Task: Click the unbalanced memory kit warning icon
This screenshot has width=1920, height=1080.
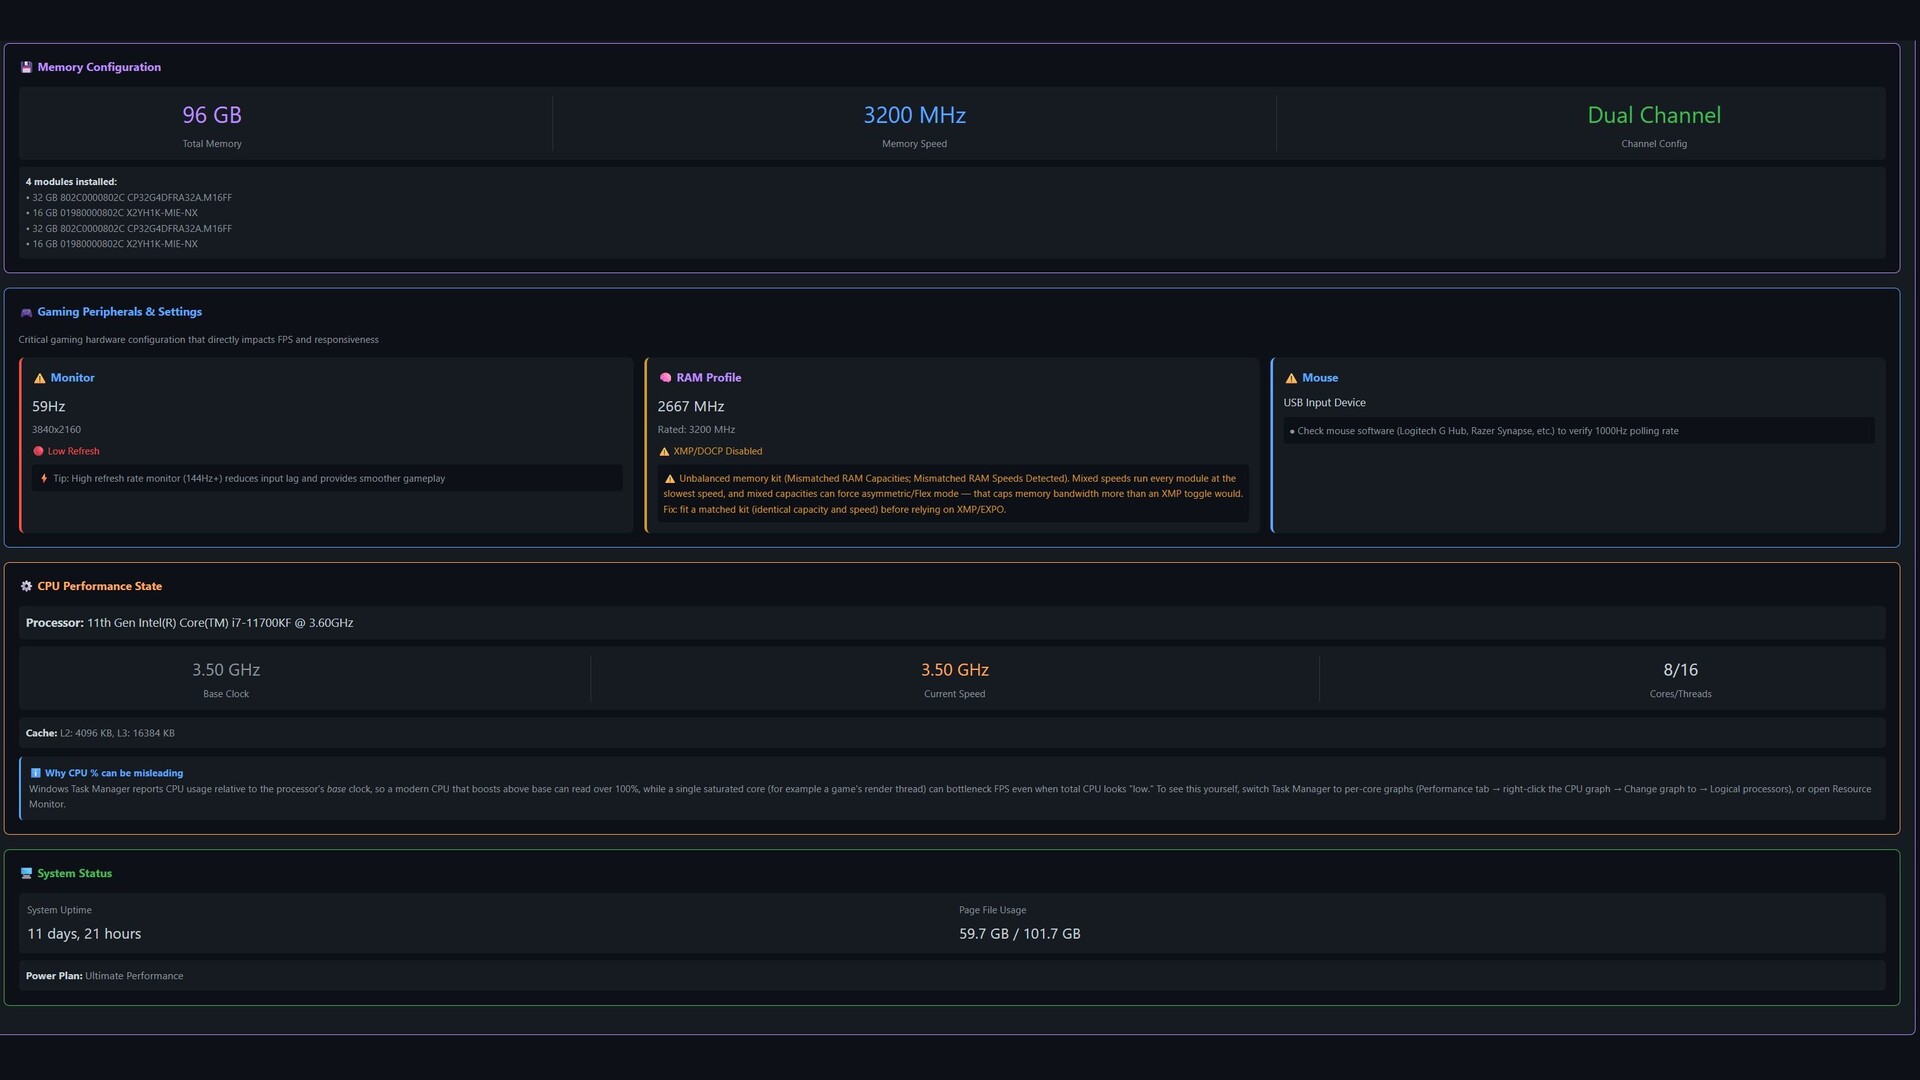Action: pyautogui.click(x=670, y=478)
